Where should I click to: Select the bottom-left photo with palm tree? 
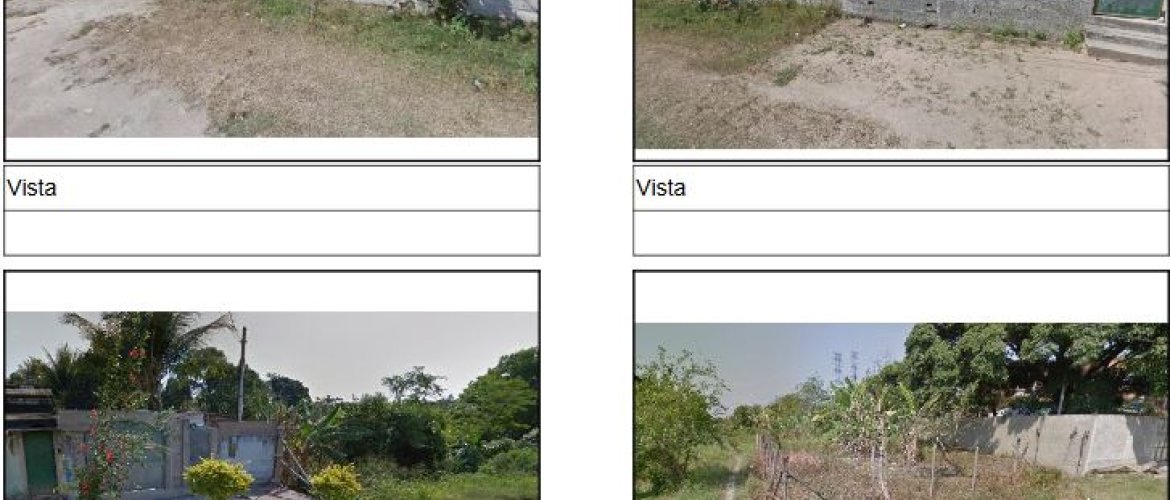pyautogui.click(x=272, y=405)
